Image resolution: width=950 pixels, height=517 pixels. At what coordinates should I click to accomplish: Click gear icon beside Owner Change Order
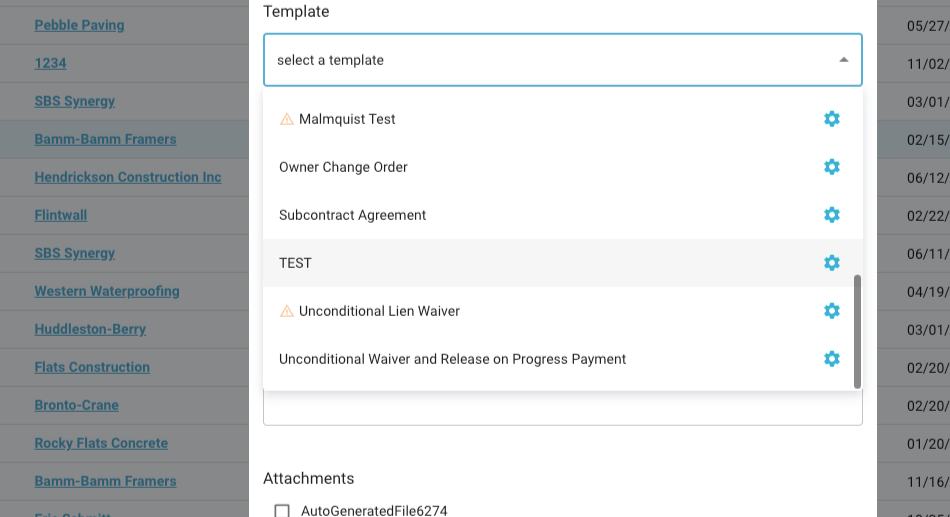(x=831, y=167)
